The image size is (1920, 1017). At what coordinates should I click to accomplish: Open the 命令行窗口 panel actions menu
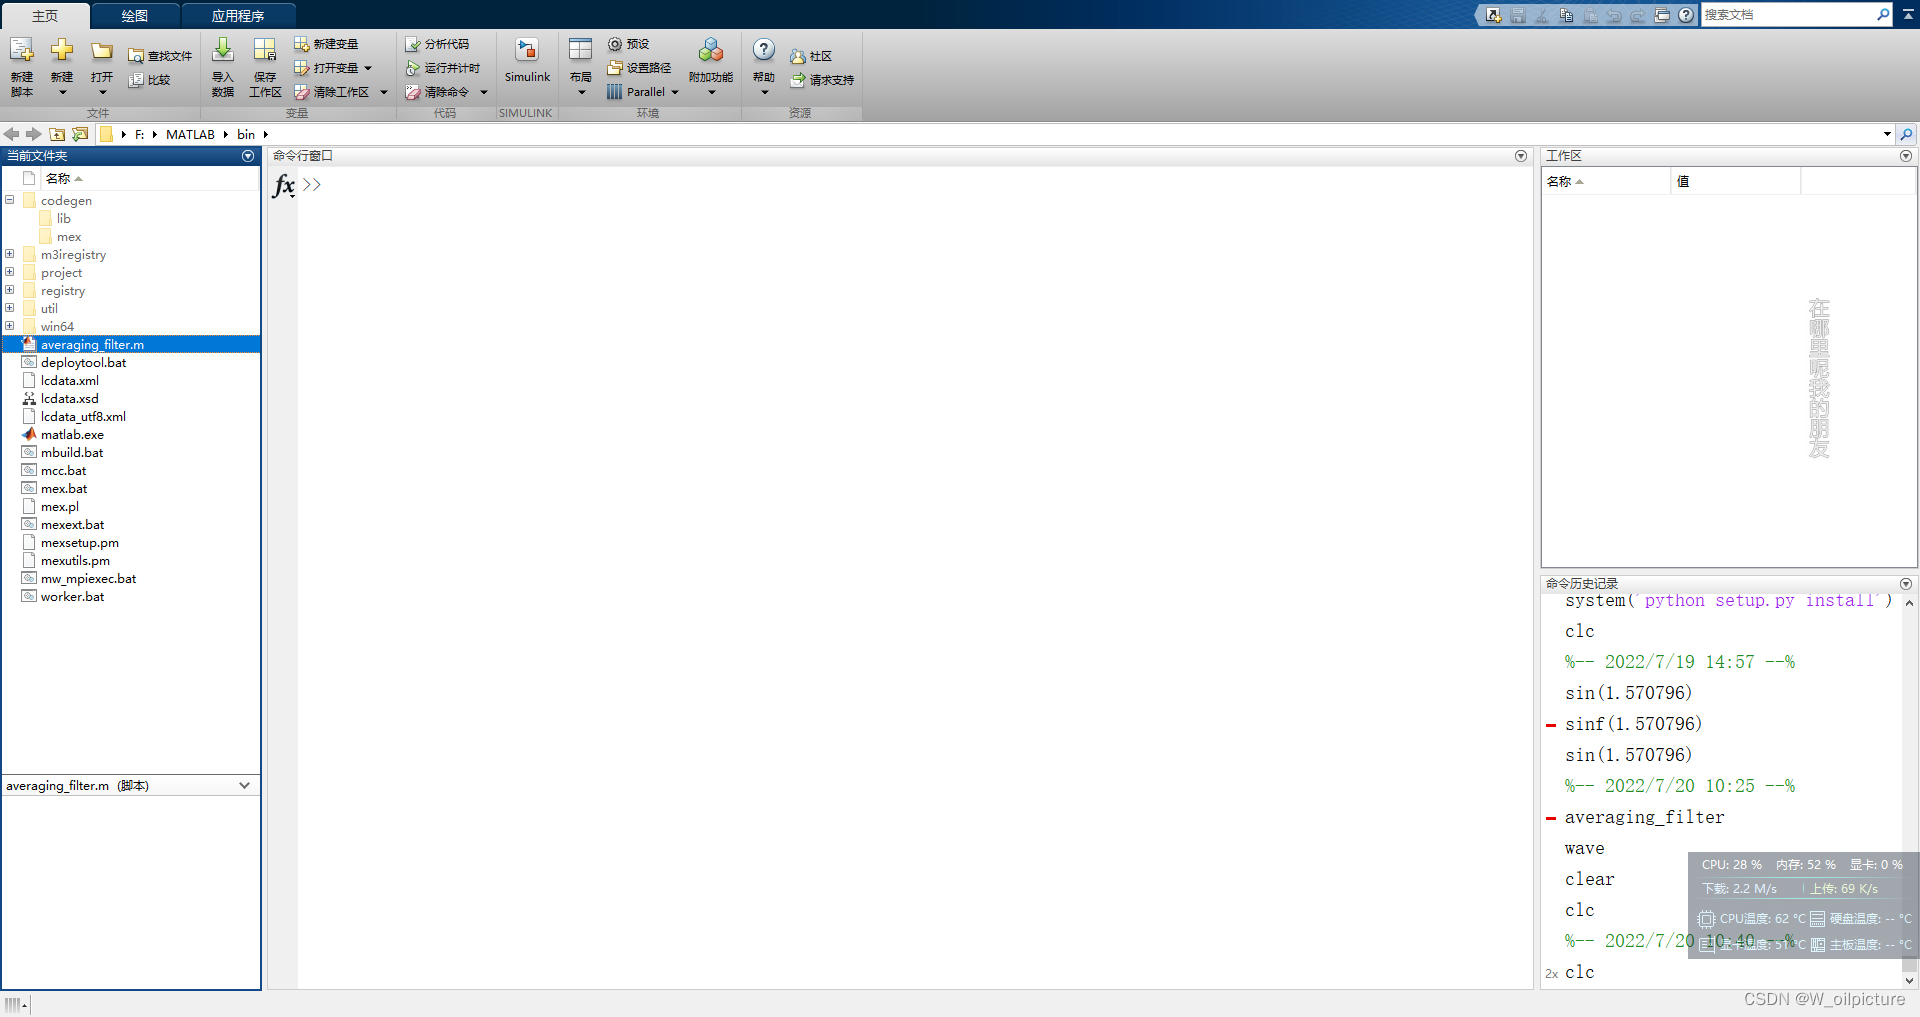1521,156
